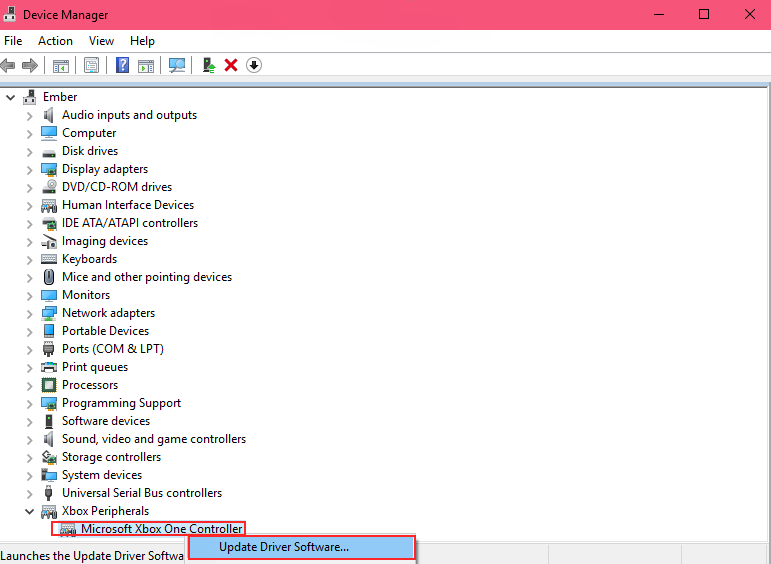The height and width of the screenshot is (564, 771).
Task: Click the Back arrow toolbar icon
Action: [8, 65]
